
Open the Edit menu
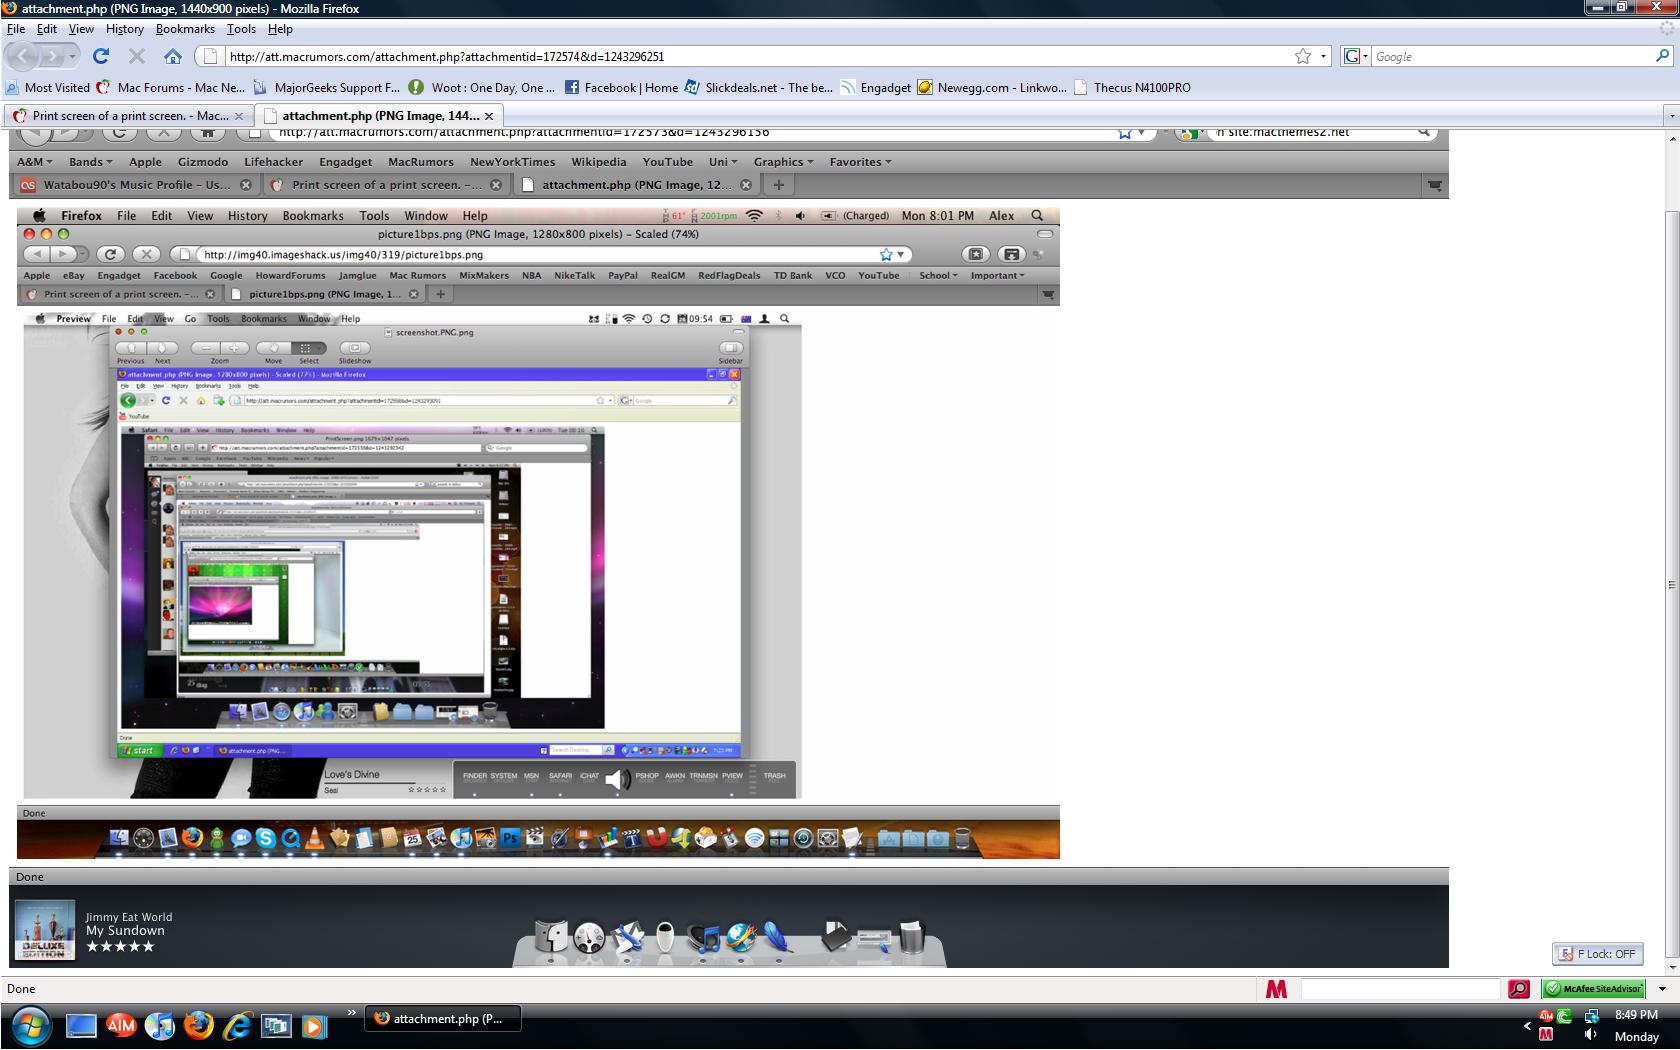point(47,29)
